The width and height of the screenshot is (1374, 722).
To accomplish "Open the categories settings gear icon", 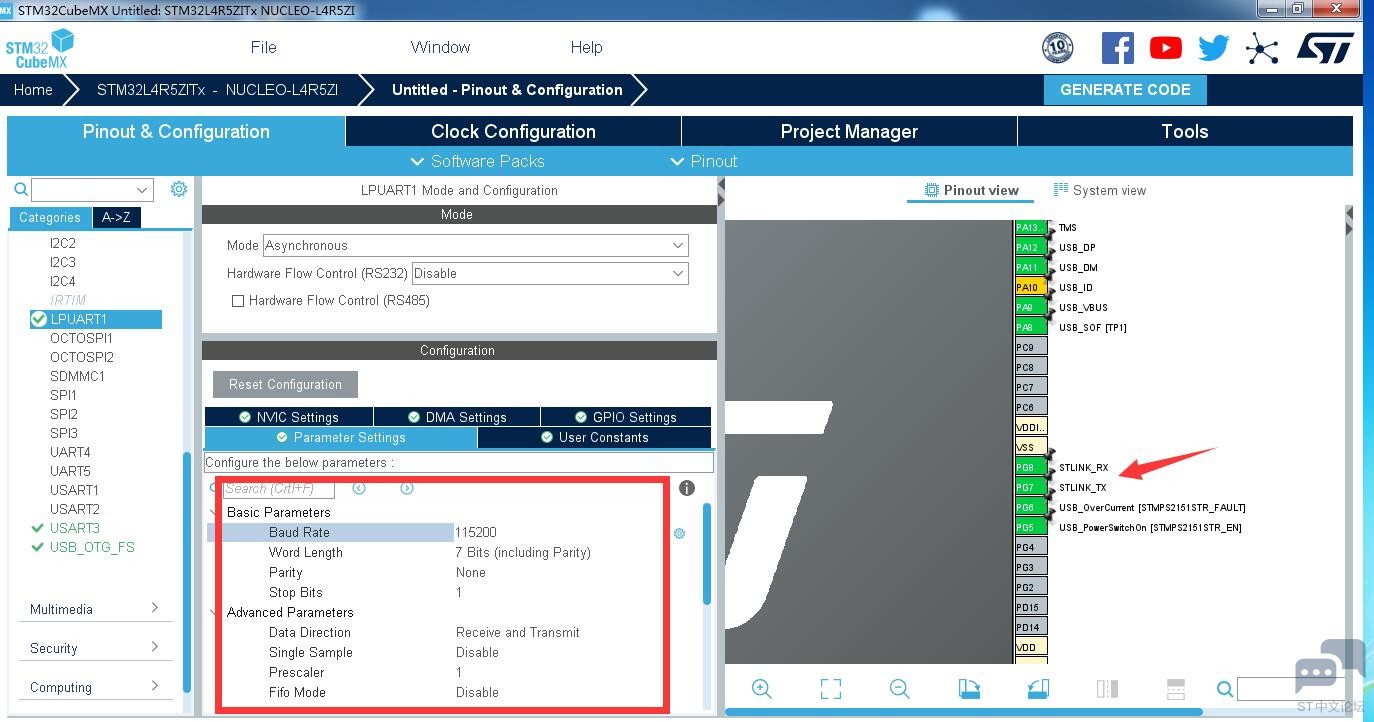I will click(x=179, y=189).
